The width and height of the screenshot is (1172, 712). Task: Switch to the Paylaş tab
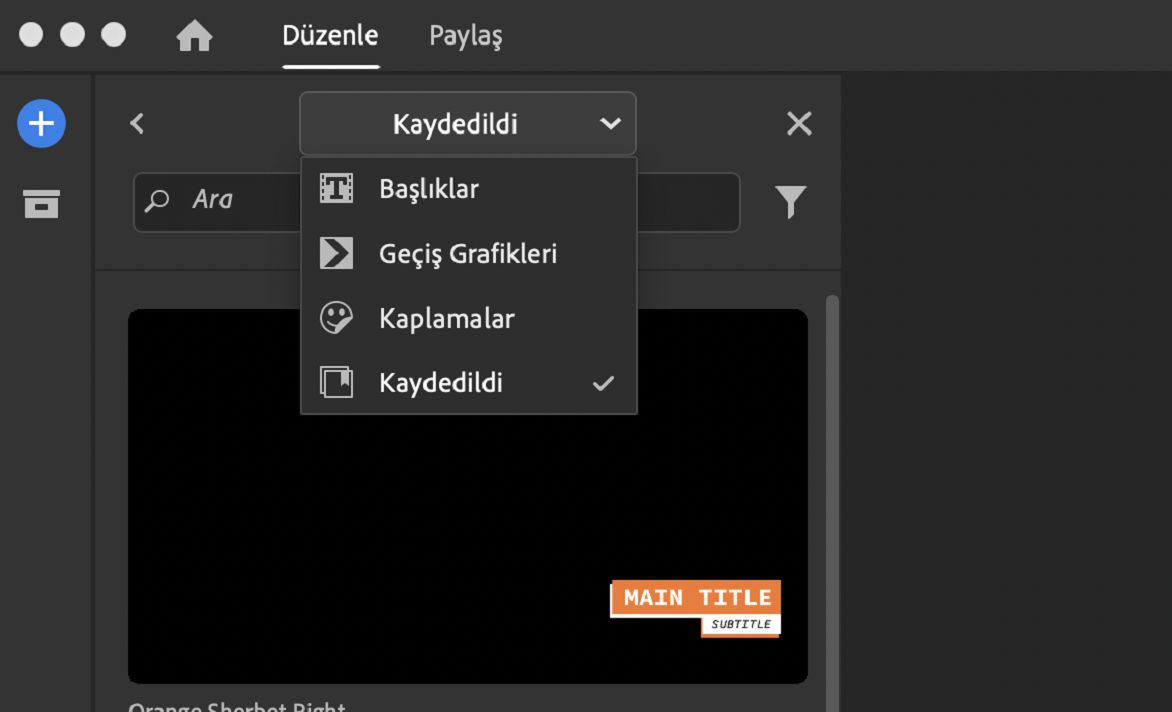pos(464,36)
